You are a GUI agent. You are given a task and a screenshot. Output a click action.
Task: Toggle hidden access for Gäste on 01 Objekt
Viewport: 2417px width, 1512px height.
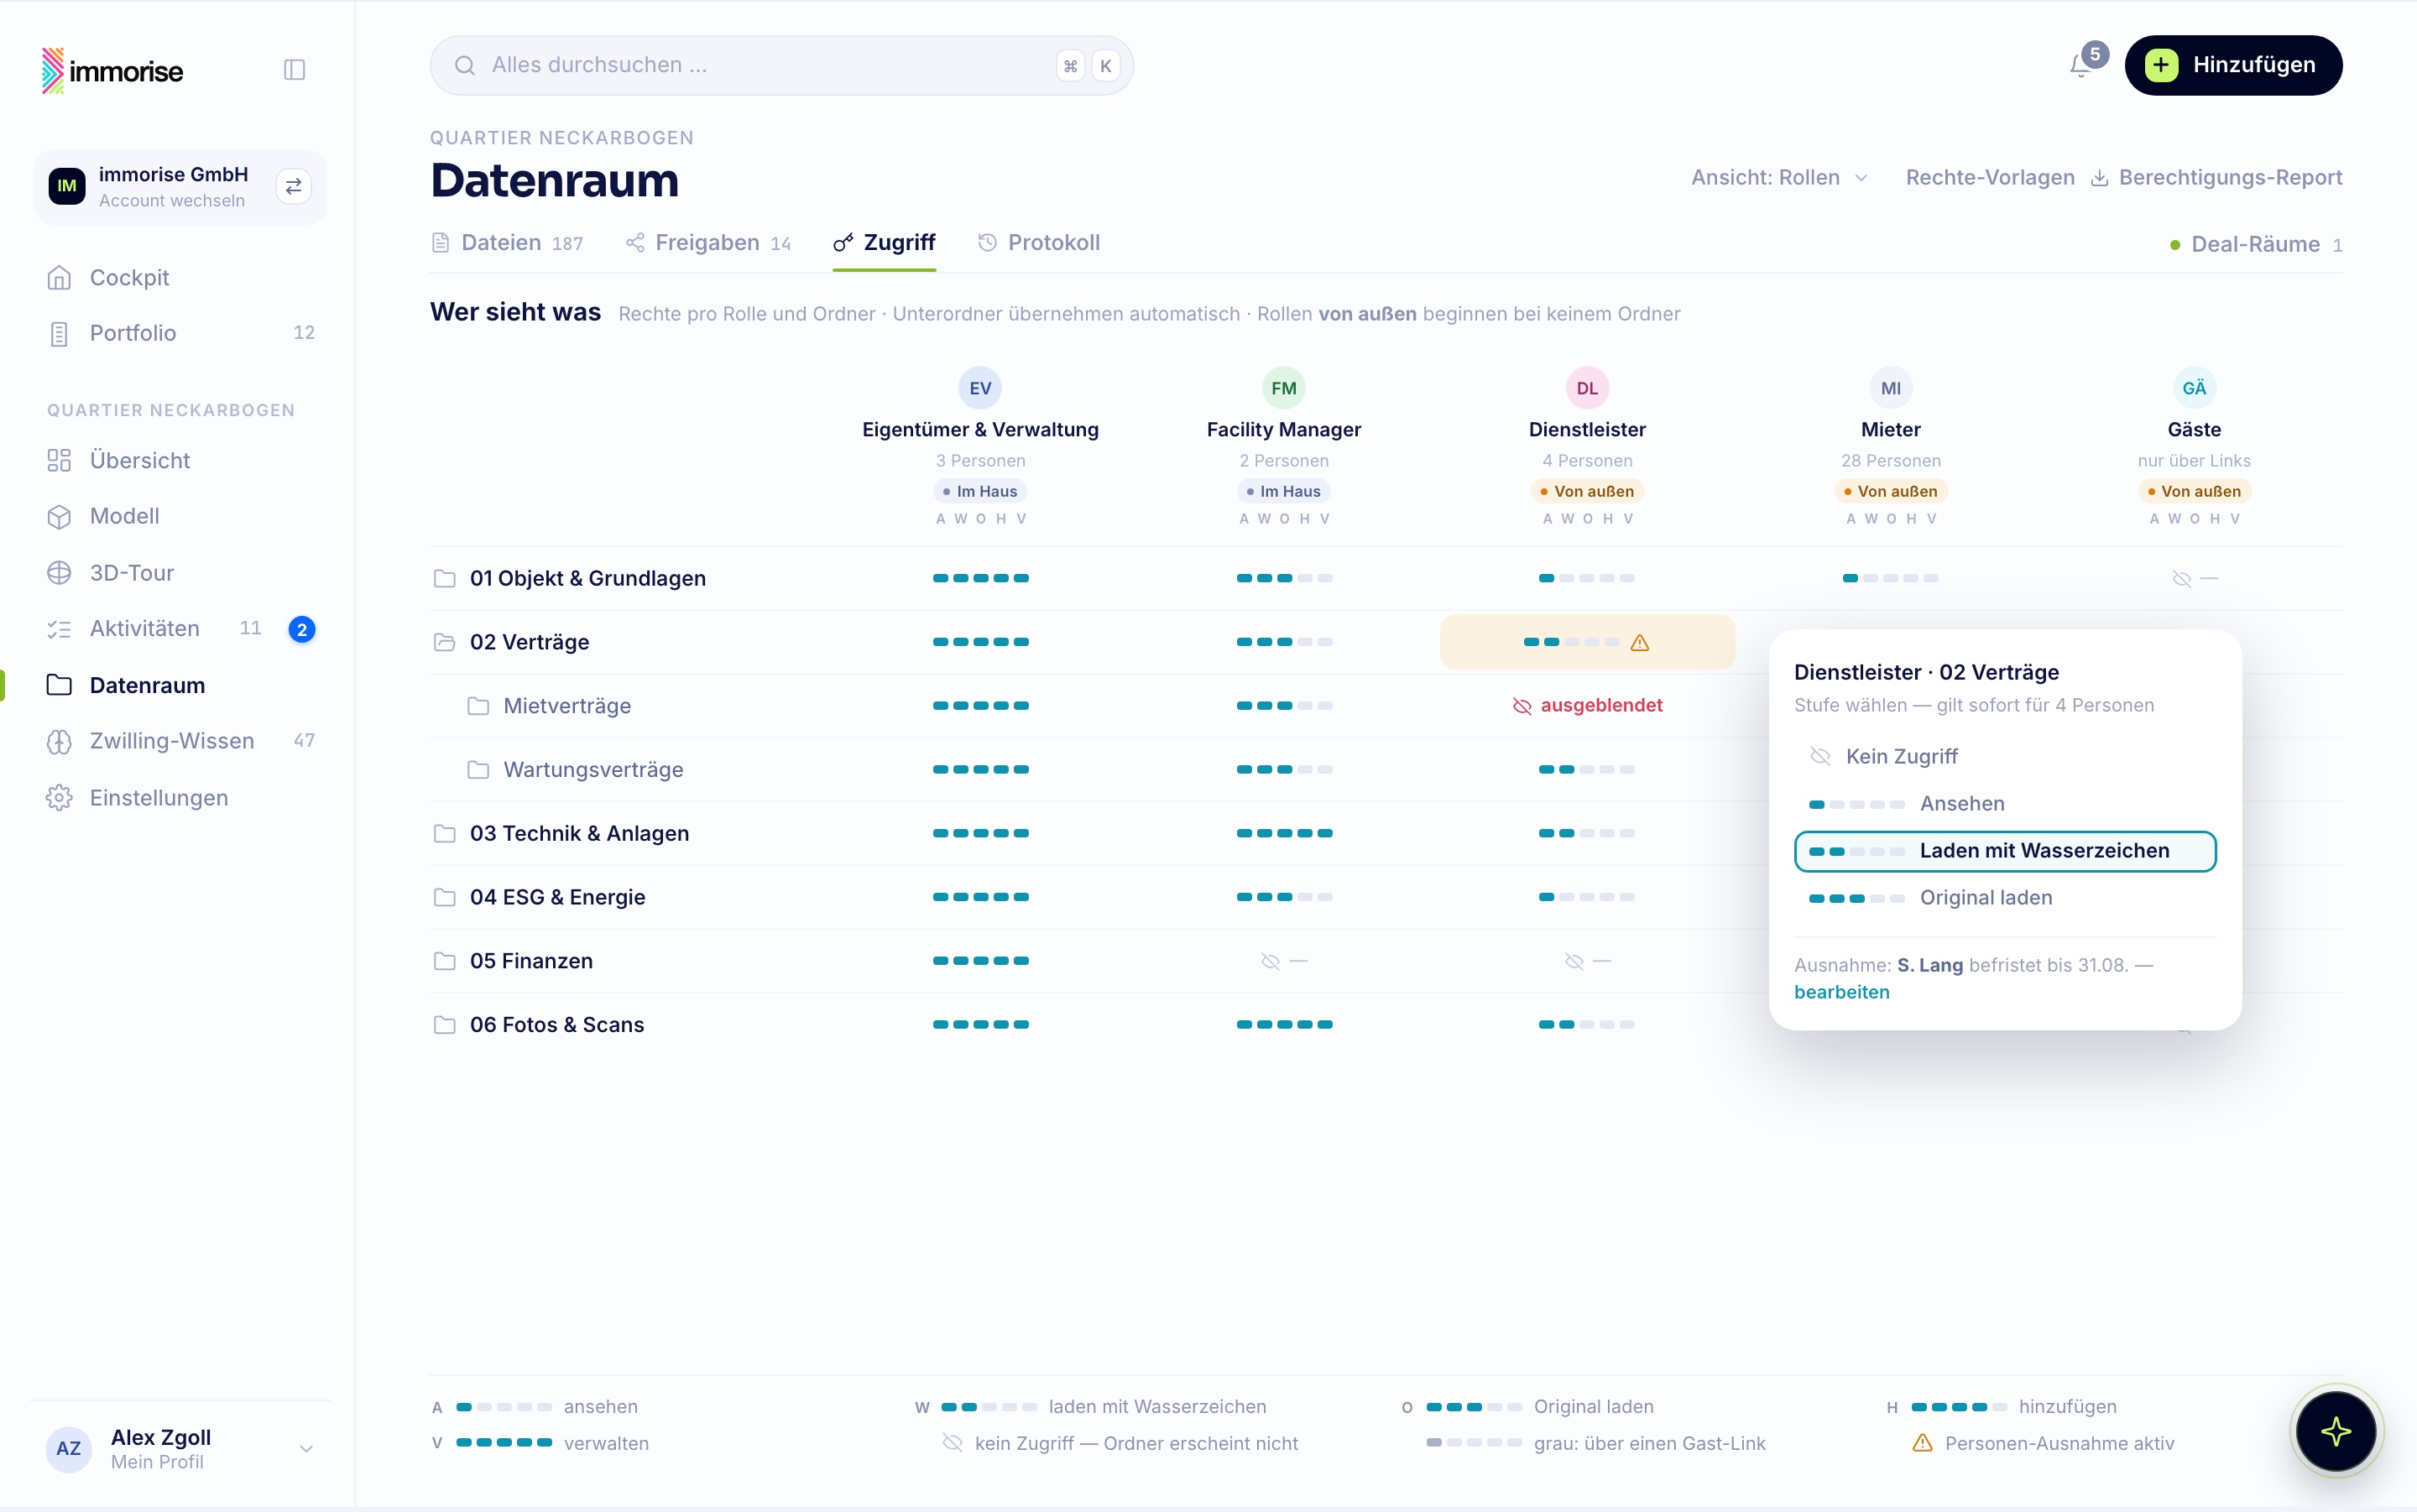(x=2194, y=579)
